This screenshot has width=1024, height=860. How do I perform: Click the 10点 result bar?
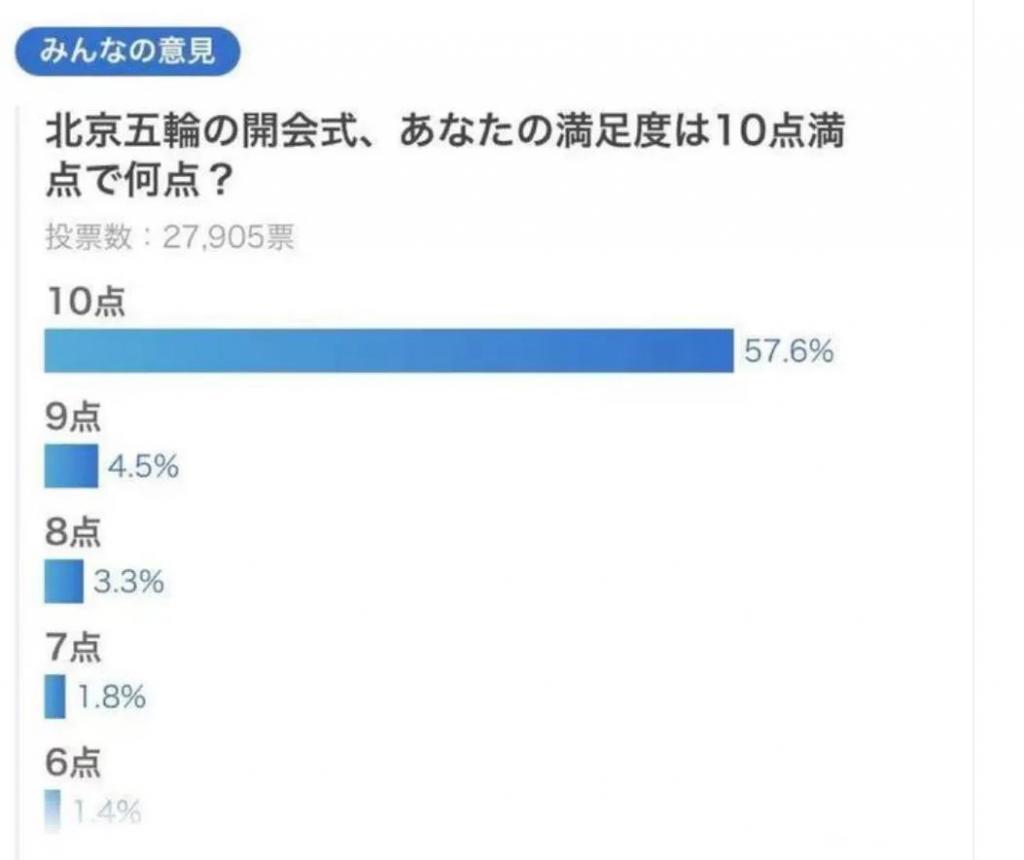click(389, 351)
